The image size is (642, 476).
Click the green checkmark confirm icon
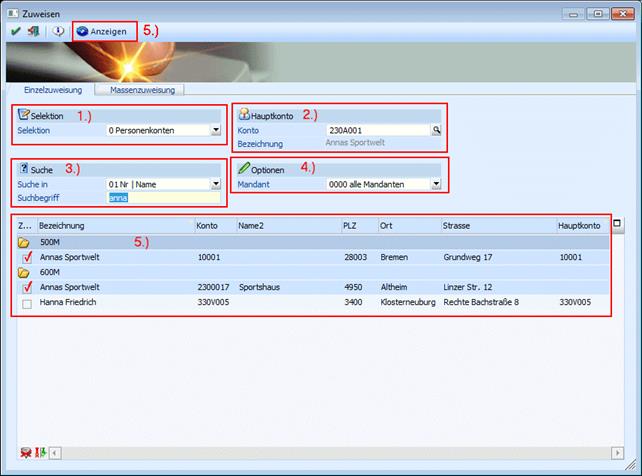tap(16, 31)
